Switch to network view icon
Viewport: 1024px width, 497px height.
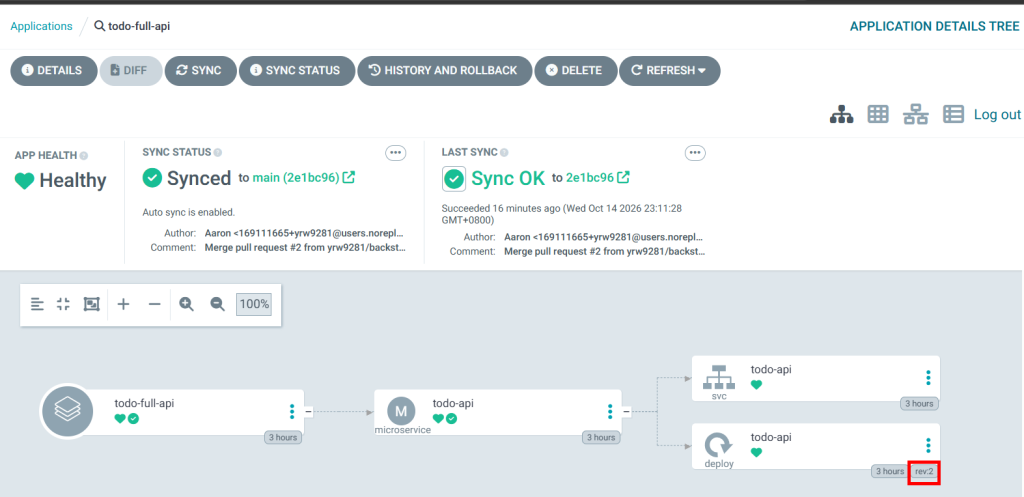pyautogui.click(x=916, y=114)
